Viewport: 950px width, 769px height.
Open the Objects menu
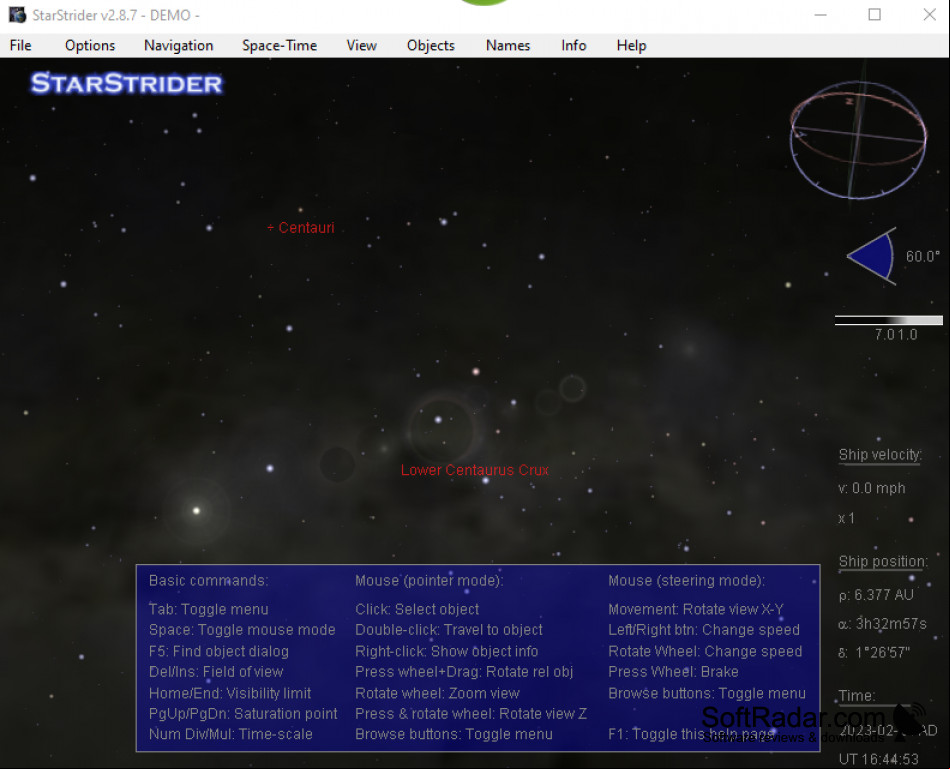431,45
